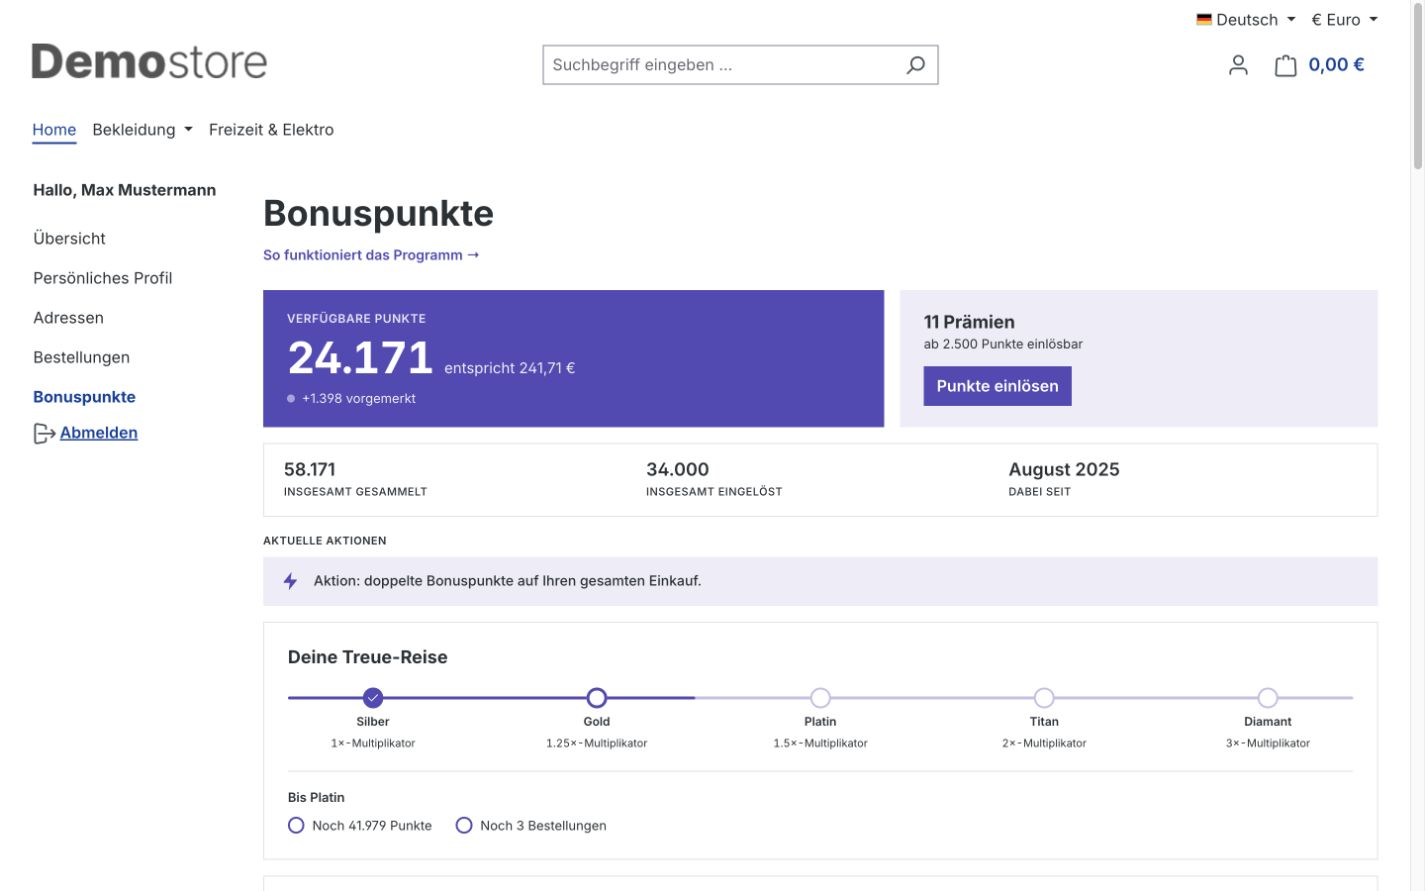Toggle the Noch 41.979 Punkte circle
The image size is (1425, 891).
click(296, 825)
